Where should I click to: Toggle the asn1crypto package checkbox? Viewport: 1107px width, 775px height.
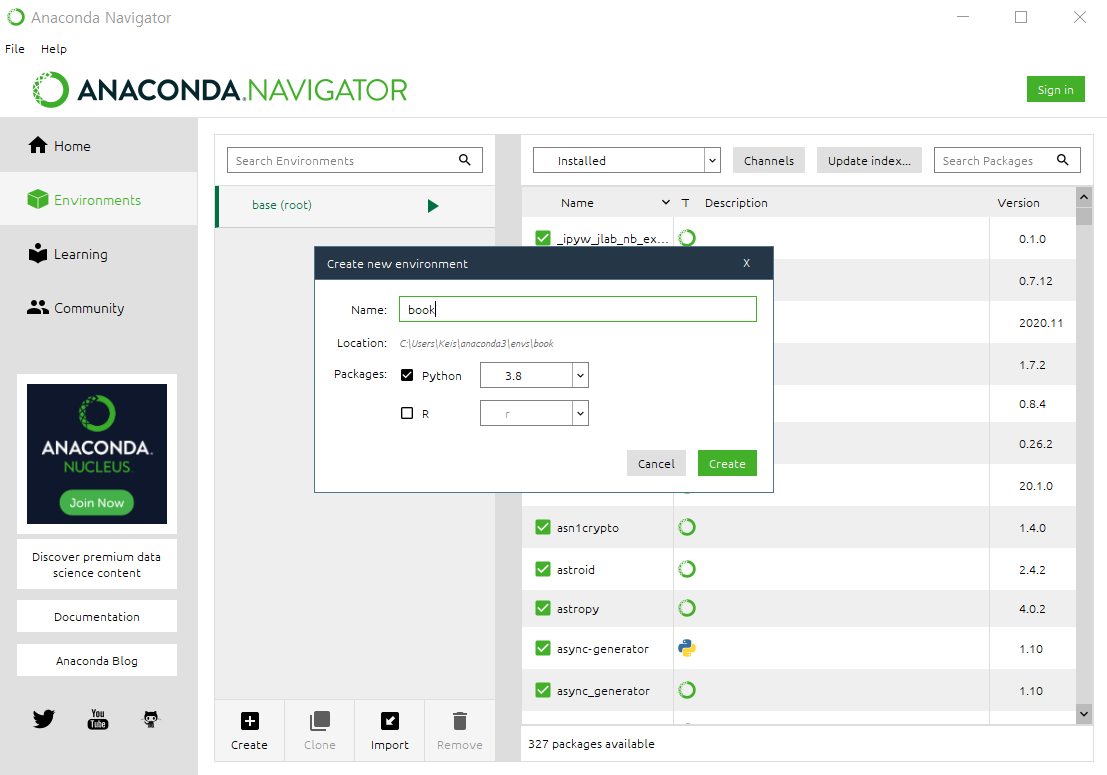point(543,527)
